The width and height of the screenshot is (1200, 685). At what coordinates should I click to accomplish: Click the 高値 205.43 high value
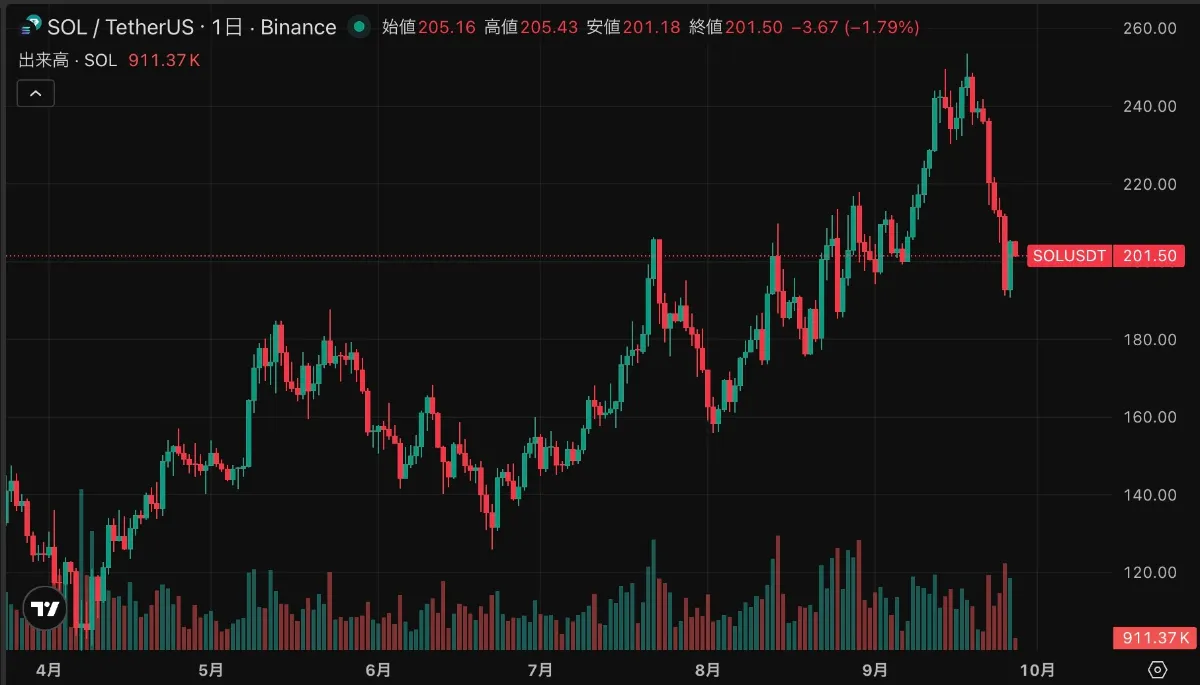pos(531,28)
